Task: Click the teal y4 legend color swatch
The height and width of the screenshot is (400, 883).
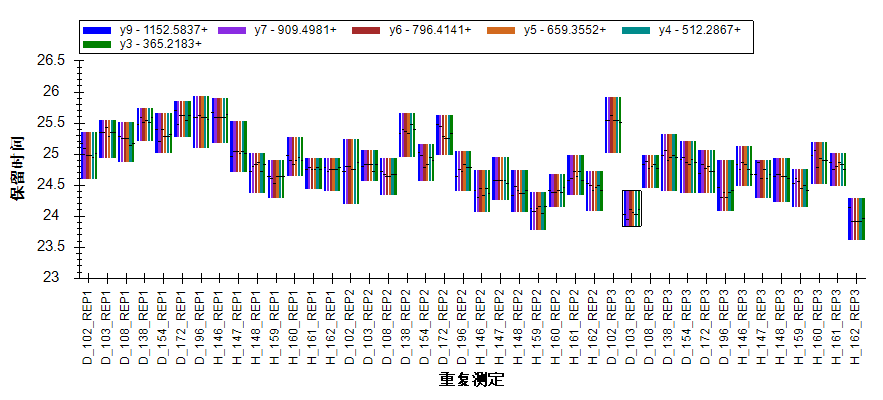Action: 636,31
